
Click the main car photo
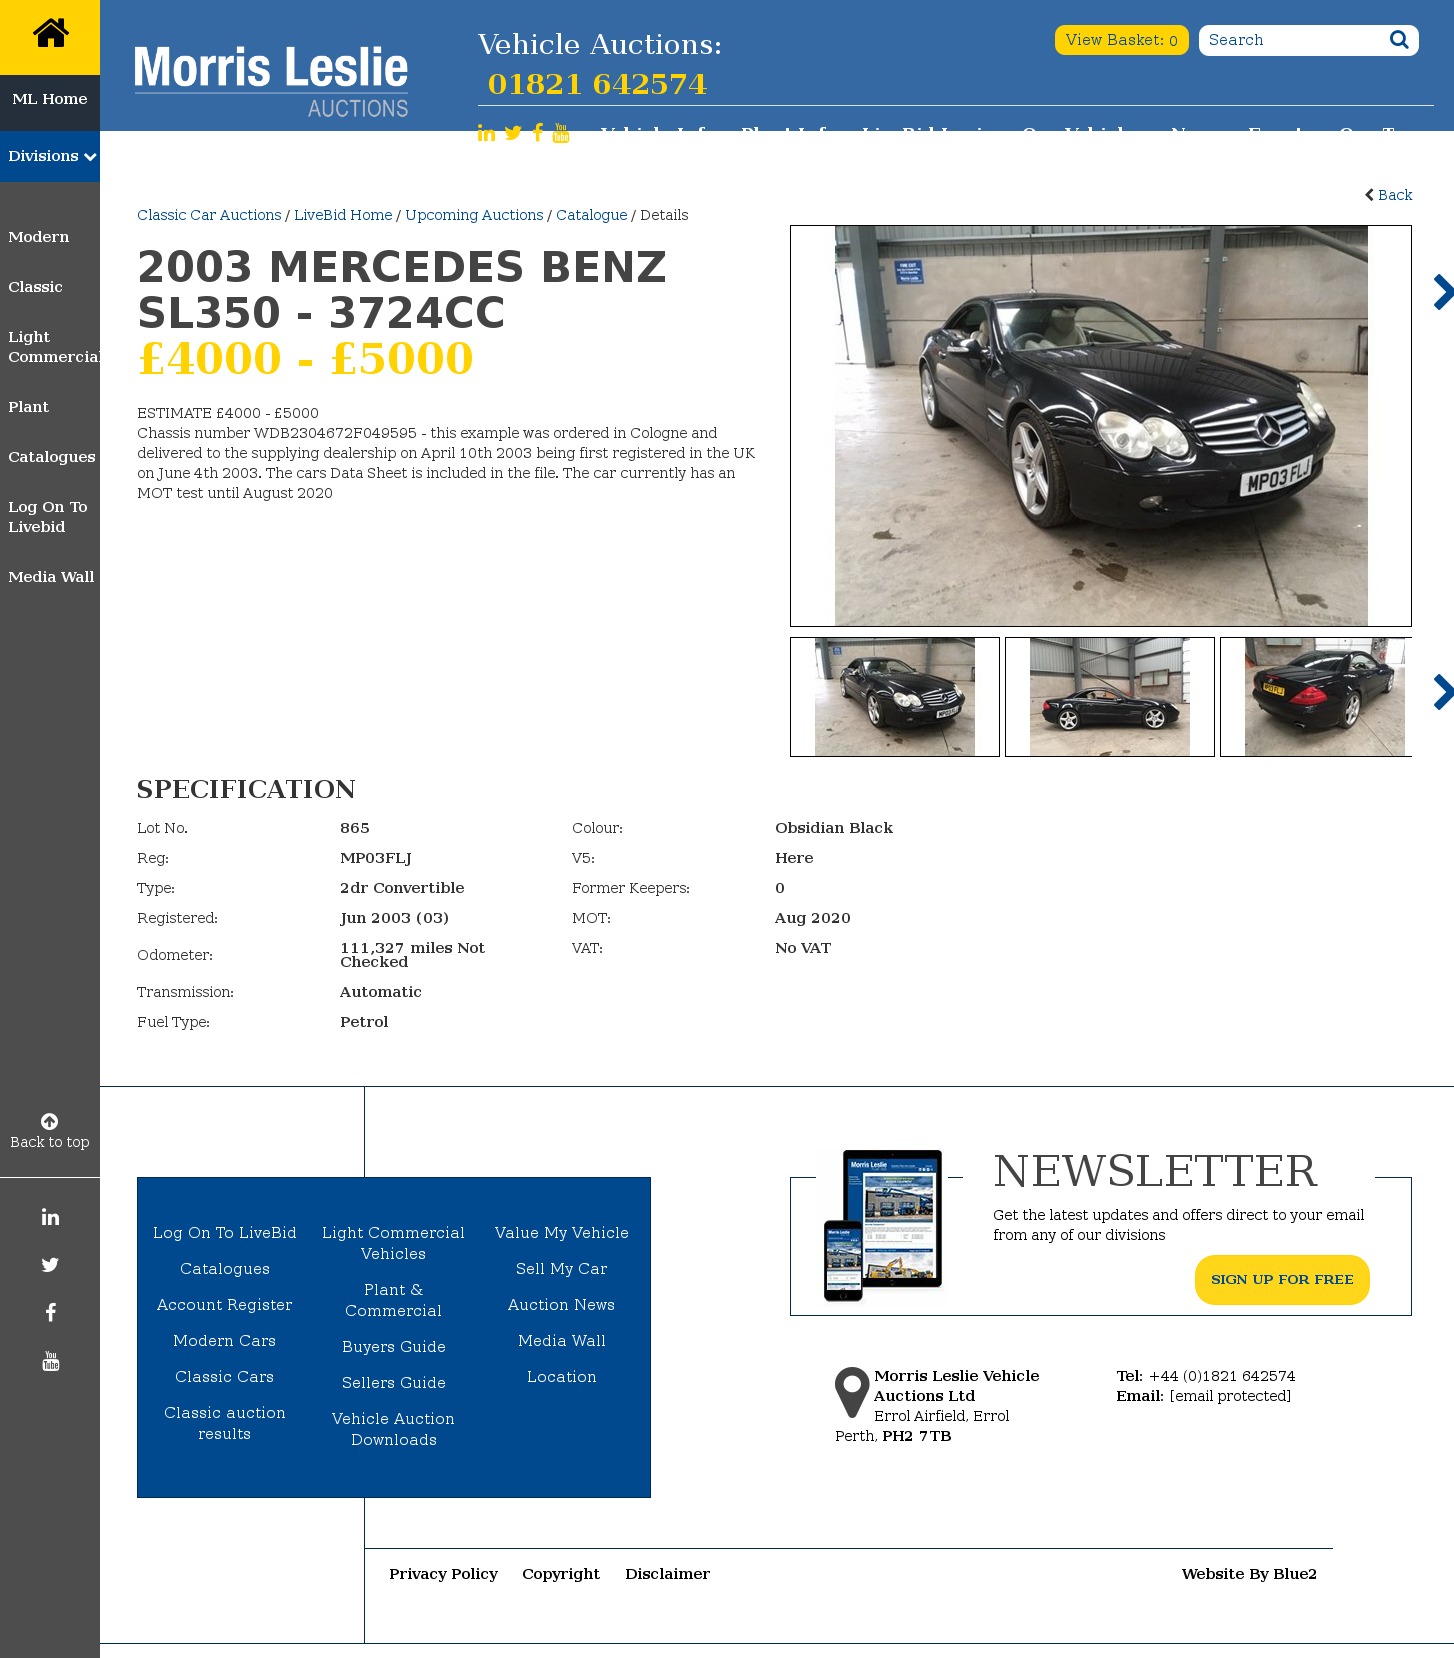pos(1101,426)
